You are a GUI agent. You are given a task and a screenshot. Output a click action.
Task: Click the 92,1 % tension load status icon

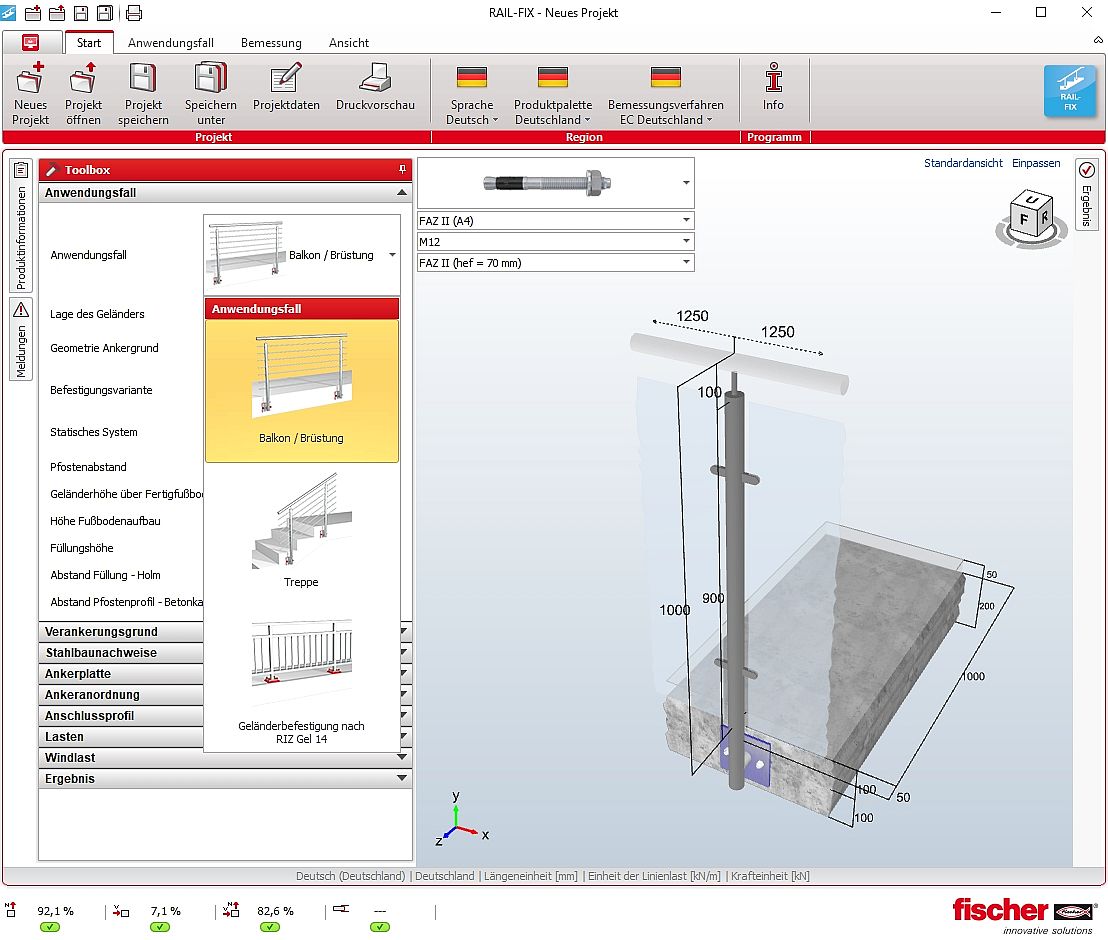tap(11, 910)
